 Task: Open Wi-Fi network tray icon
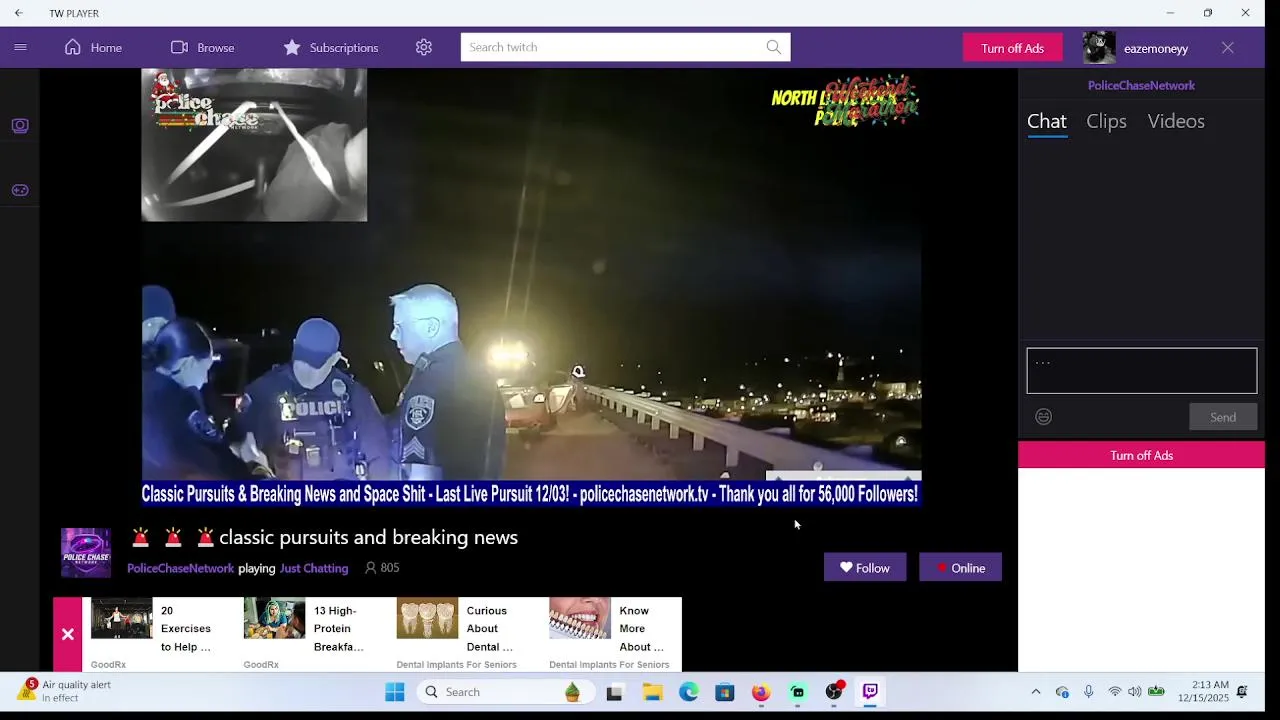[x=1114, y=692]
